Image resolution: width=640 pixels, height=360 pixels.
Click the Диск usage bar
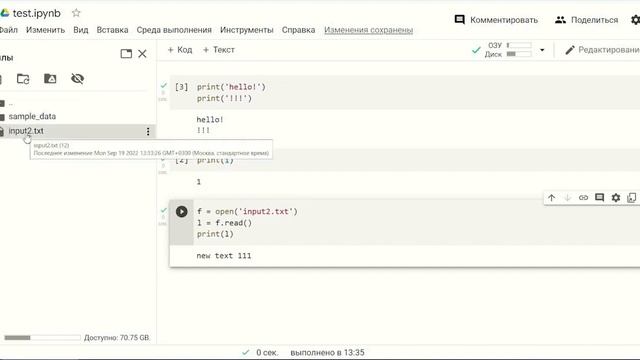[x=519, y=54]
